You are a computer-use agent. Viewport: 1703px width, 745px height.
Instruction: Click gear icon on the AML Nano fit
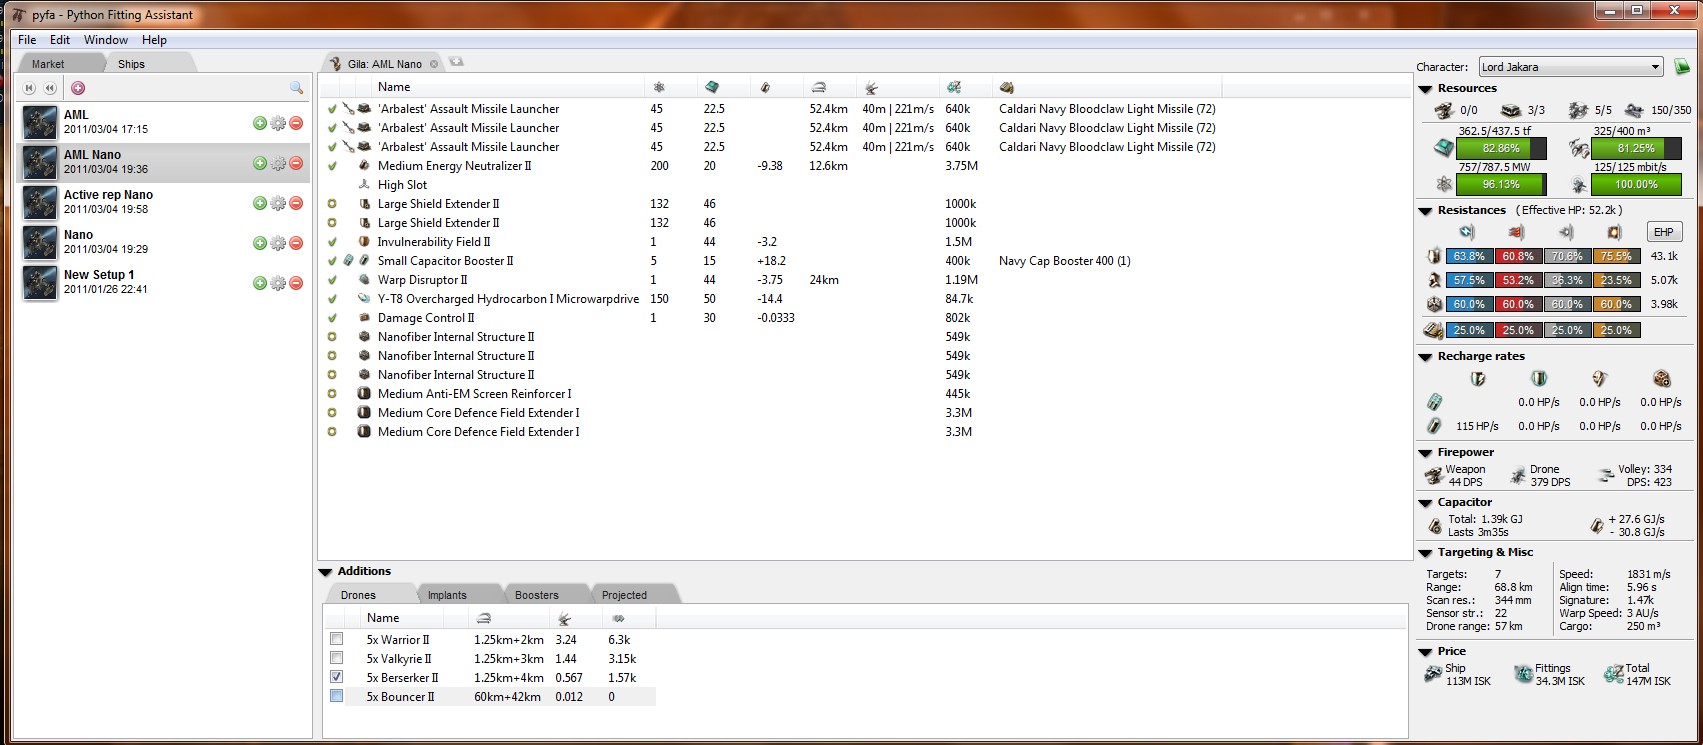tap(278, 163)
